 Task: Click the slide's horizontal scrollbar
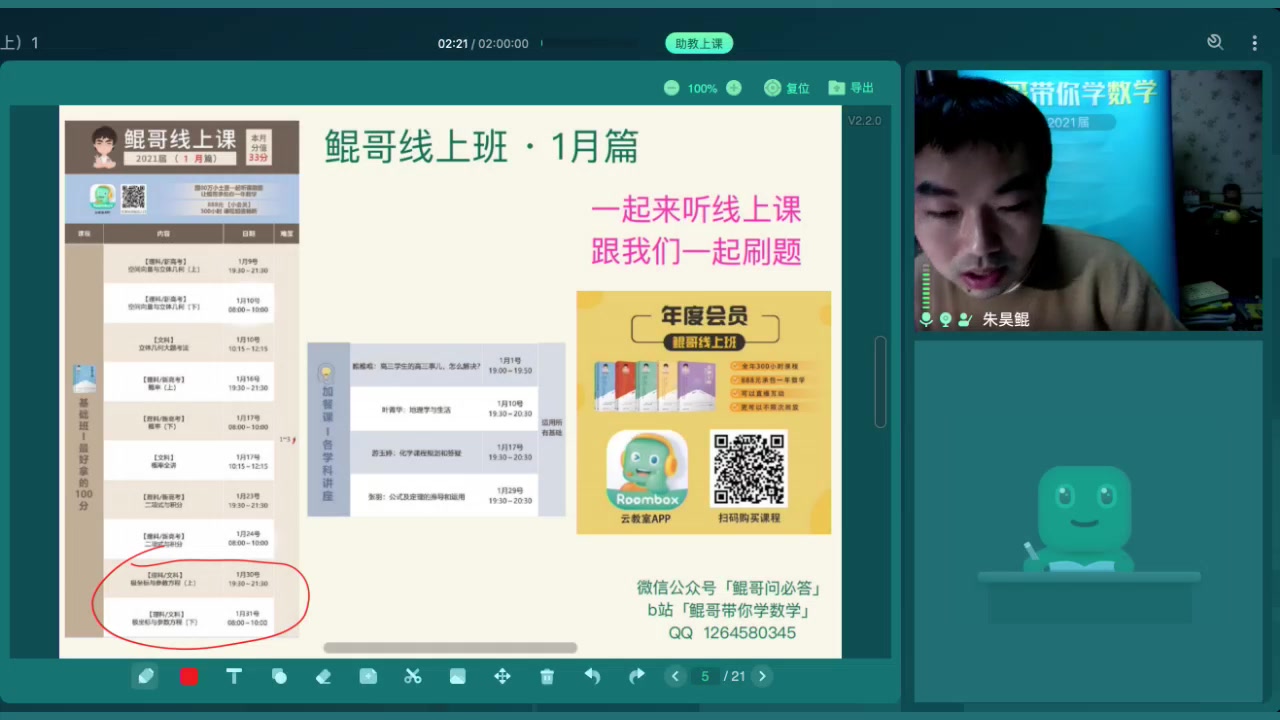coord(450,648)
